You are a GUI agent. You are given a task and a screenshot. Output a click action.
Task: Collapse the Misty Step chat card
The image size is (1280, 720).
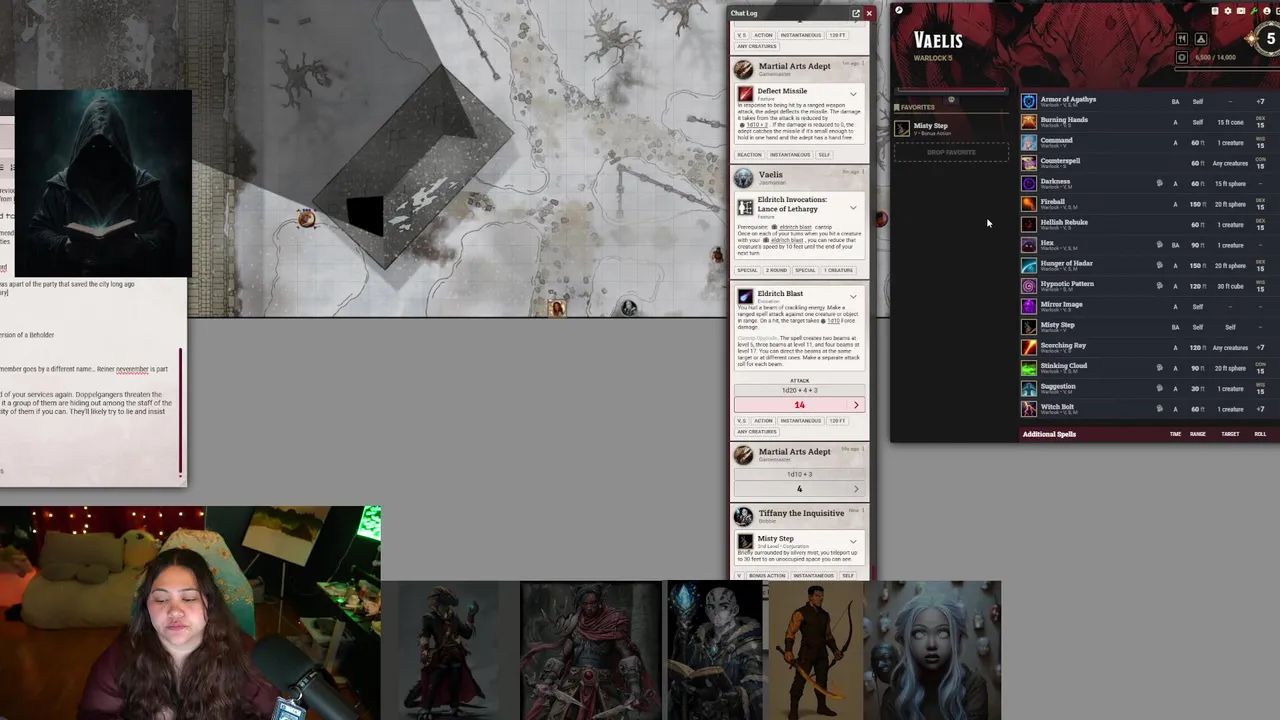click(x=853, y=541)
